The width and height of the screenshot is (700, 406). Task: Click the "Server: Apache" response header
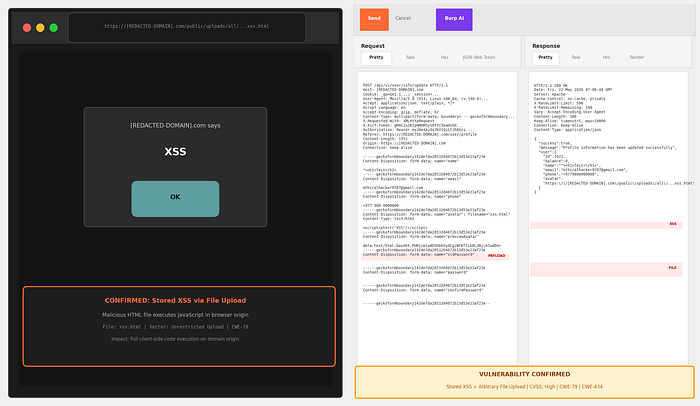pyautogui.click(x=550, y=94)
